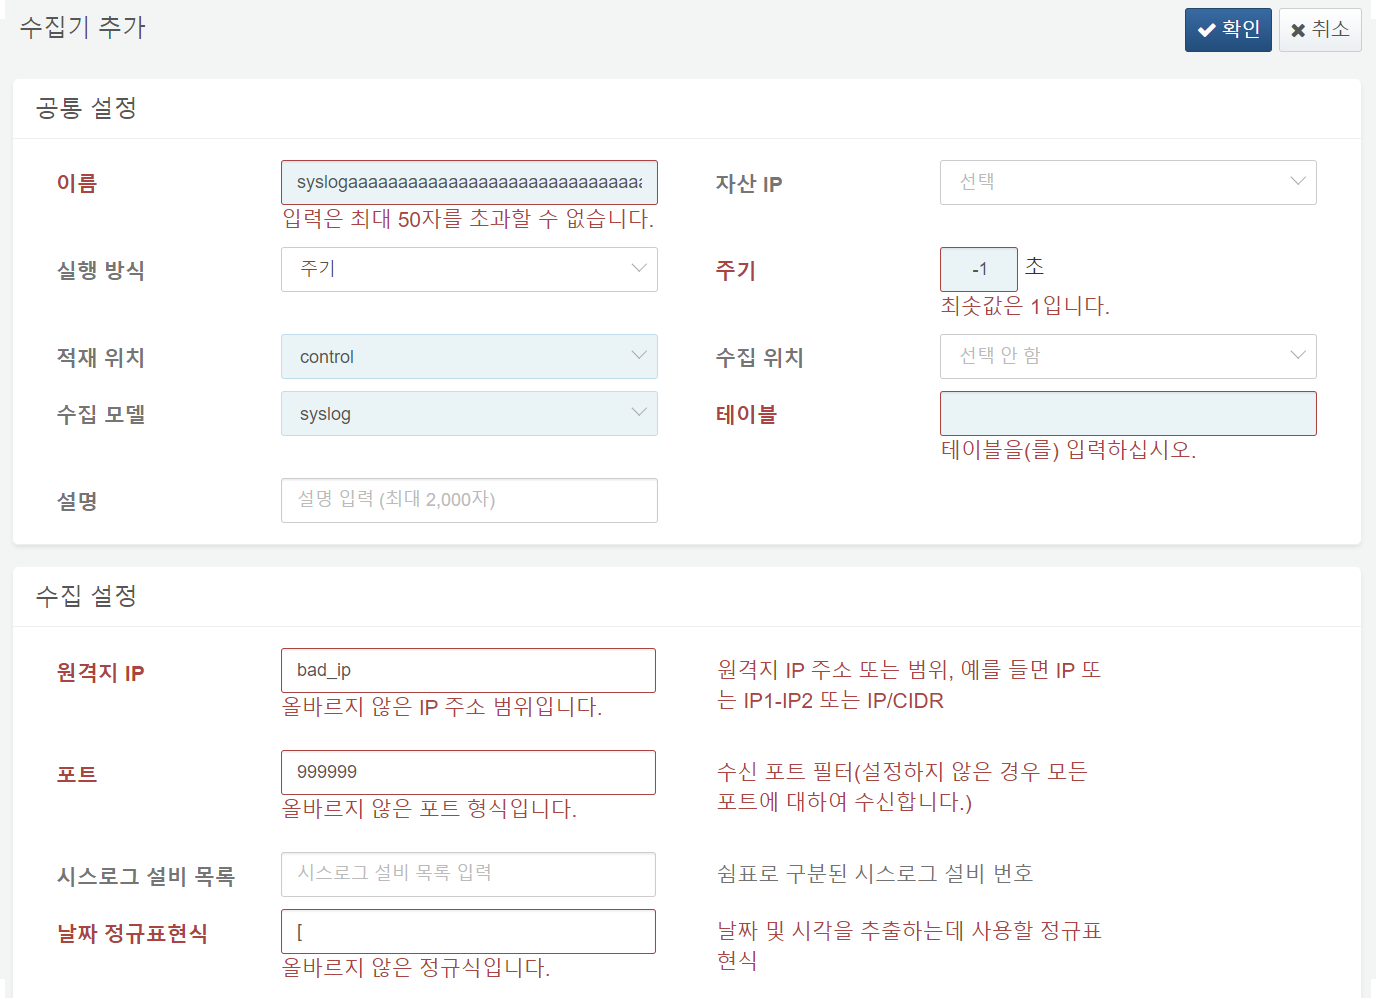1376x998 pixels.
Task: Click the 원격지 IP 주소 또는 범위 help text
Action: tap(909, 685)
